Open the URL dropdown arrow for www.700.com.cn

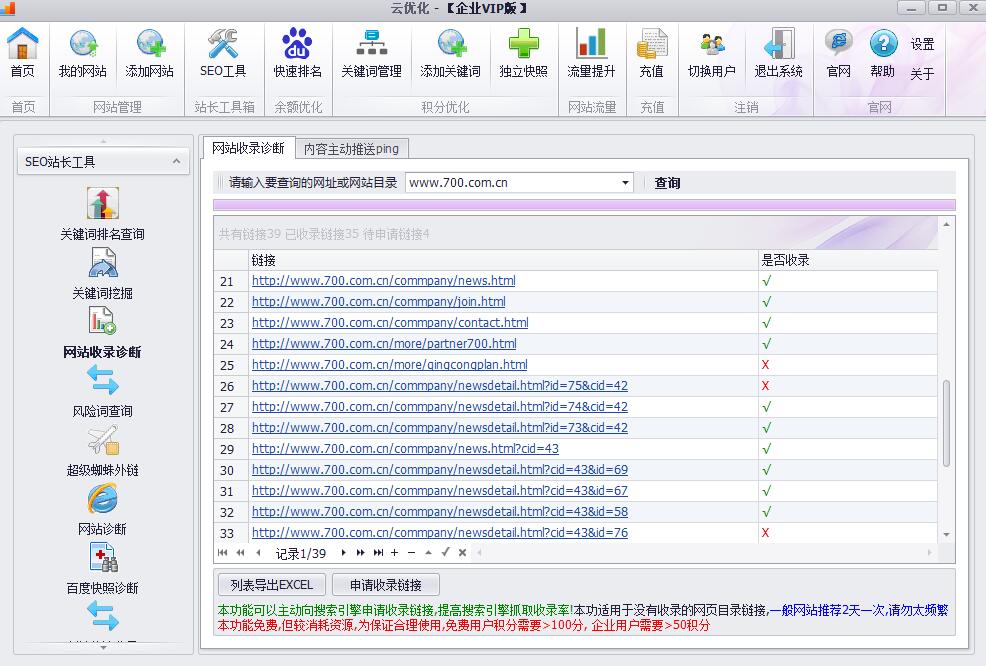point(625,183)
